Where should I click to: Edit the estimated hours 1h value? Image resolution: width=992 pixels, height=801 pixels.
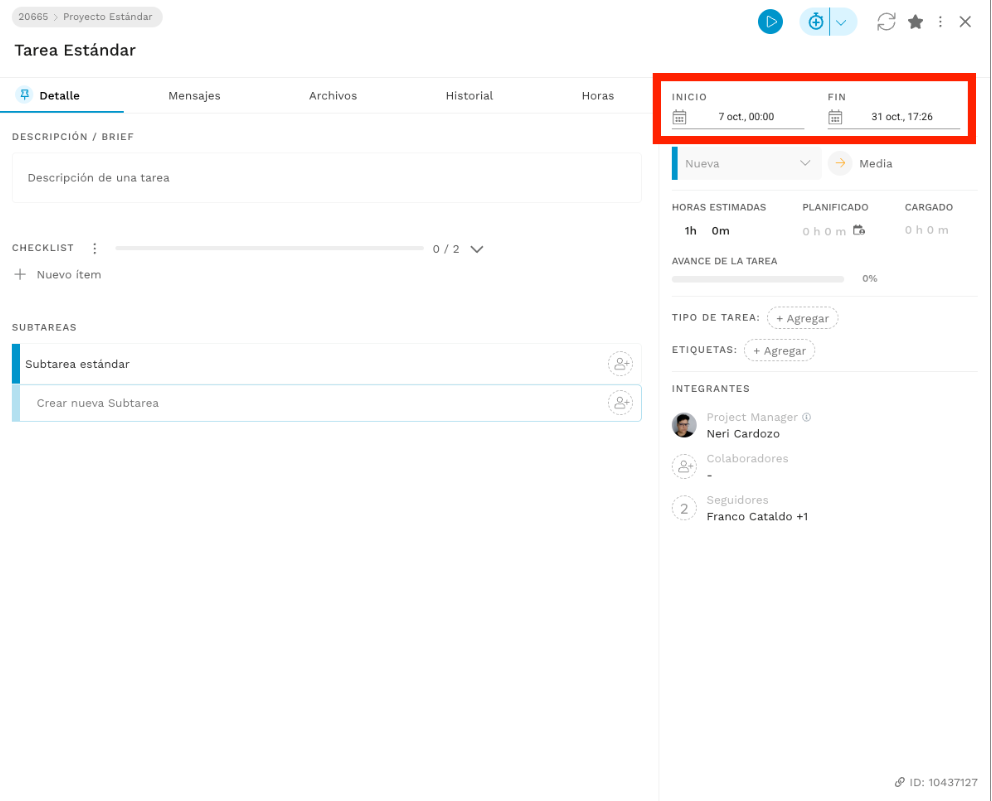coord(690,231)
